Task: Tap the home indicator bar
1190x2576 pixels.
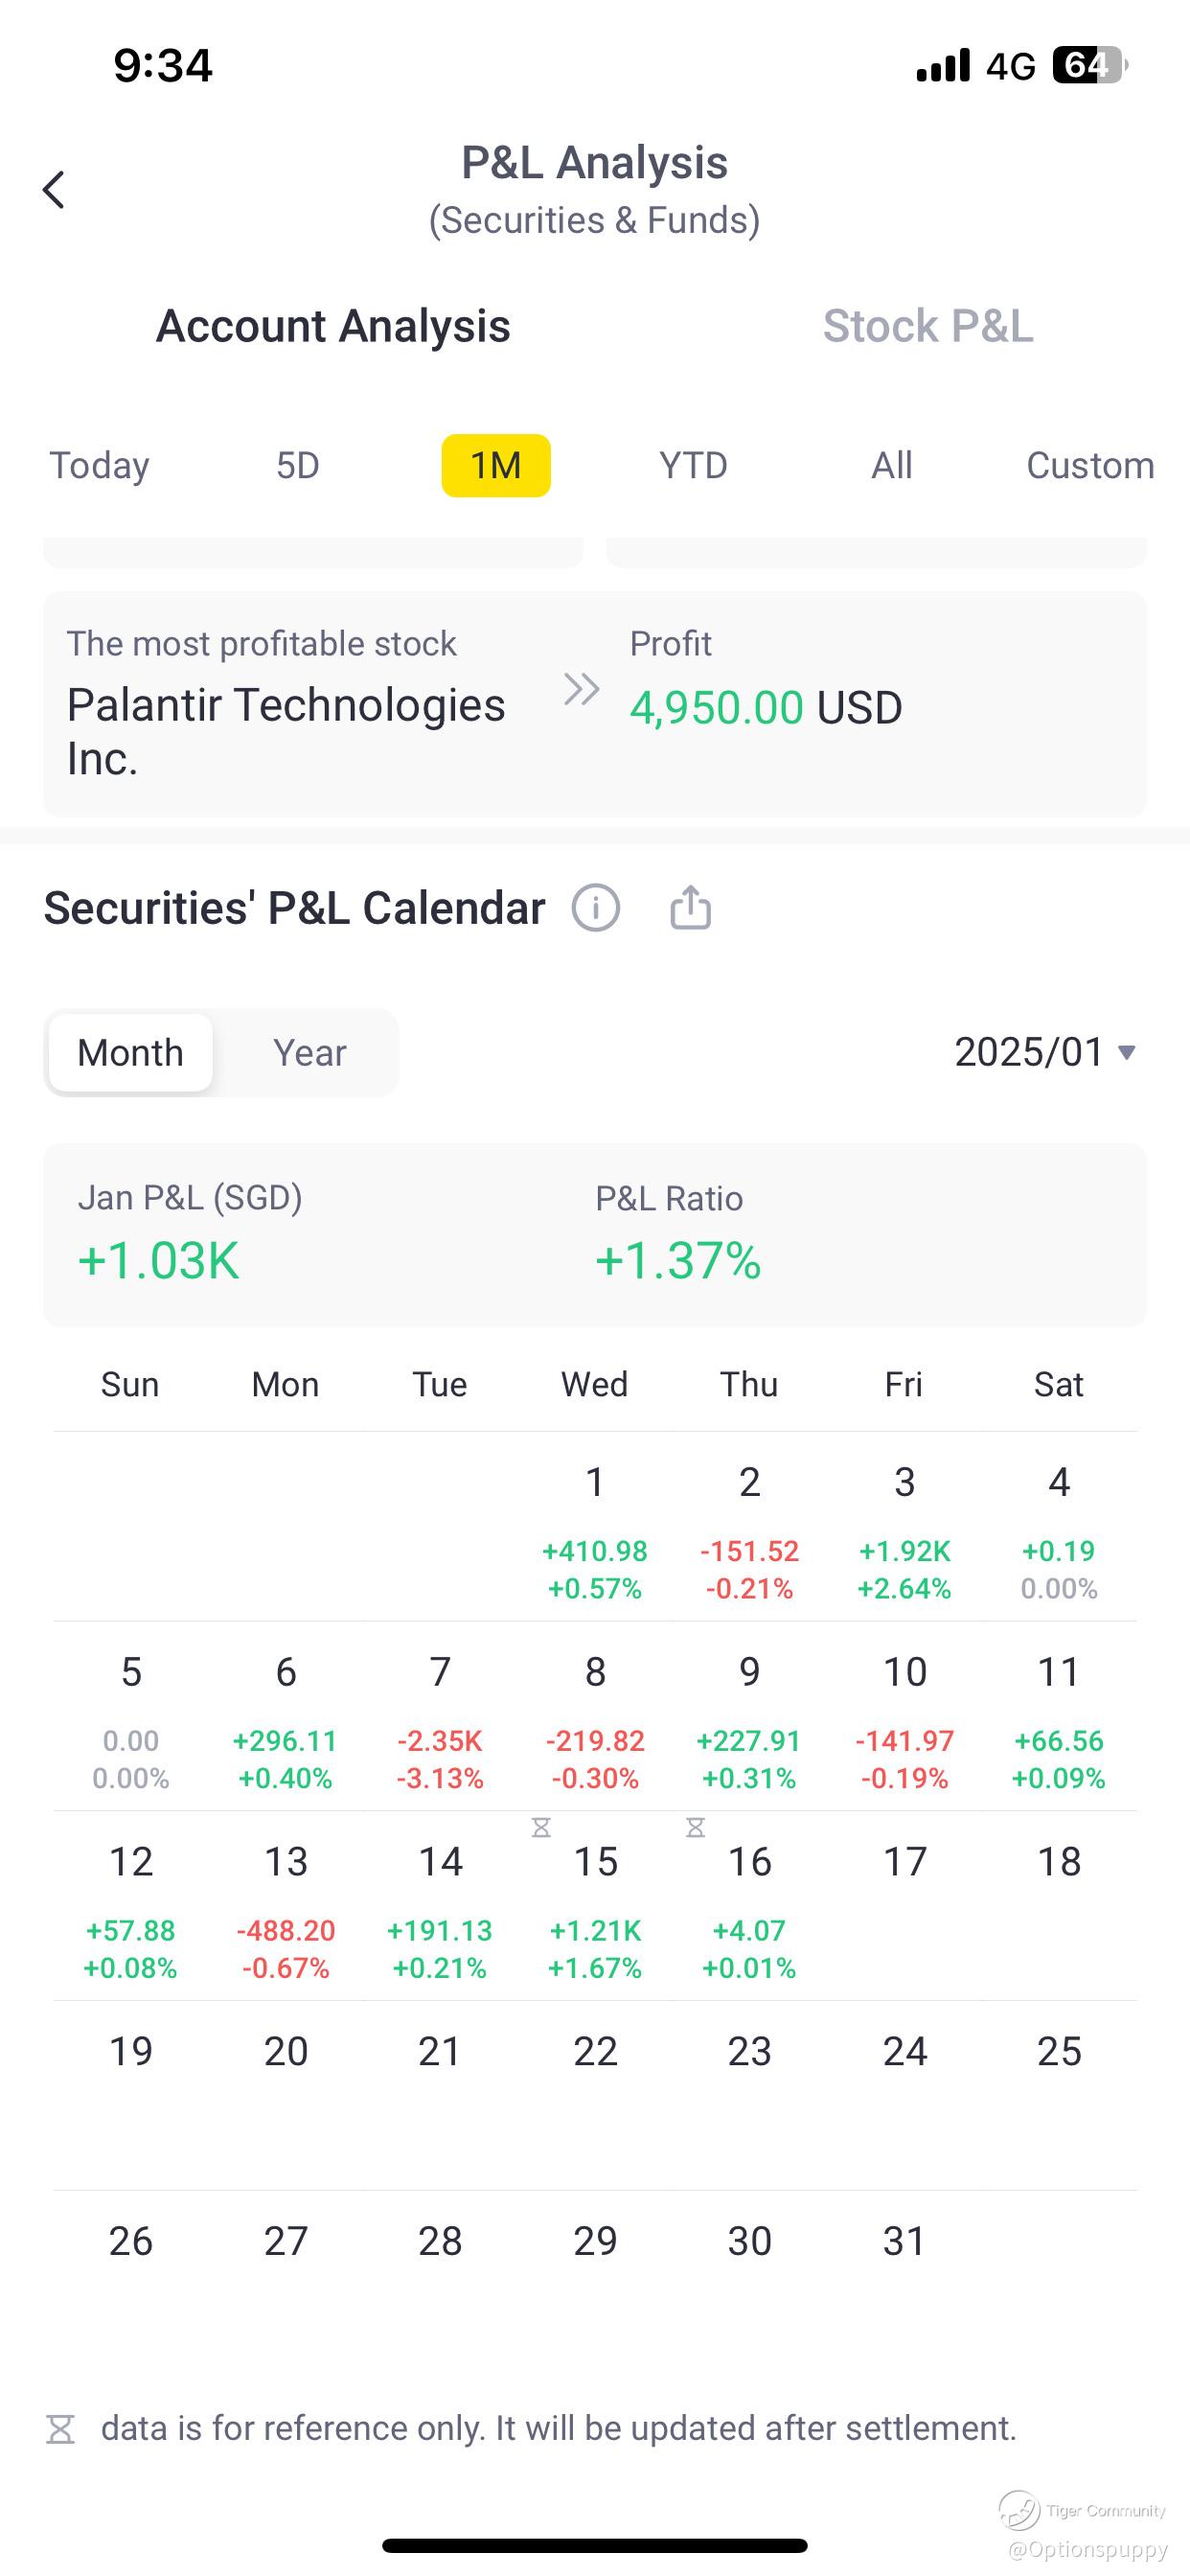Action: click(x=595, y=2545)
